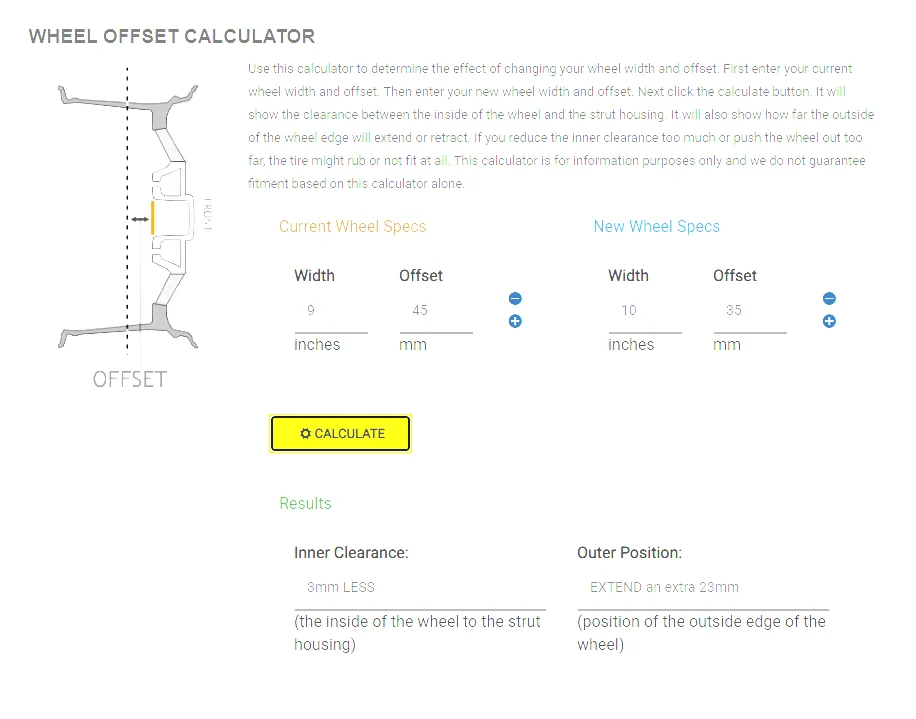The width and height of the screenshot is (916, 719).
Task: Click the plus icon for current wheel specs
Action: 515,321
